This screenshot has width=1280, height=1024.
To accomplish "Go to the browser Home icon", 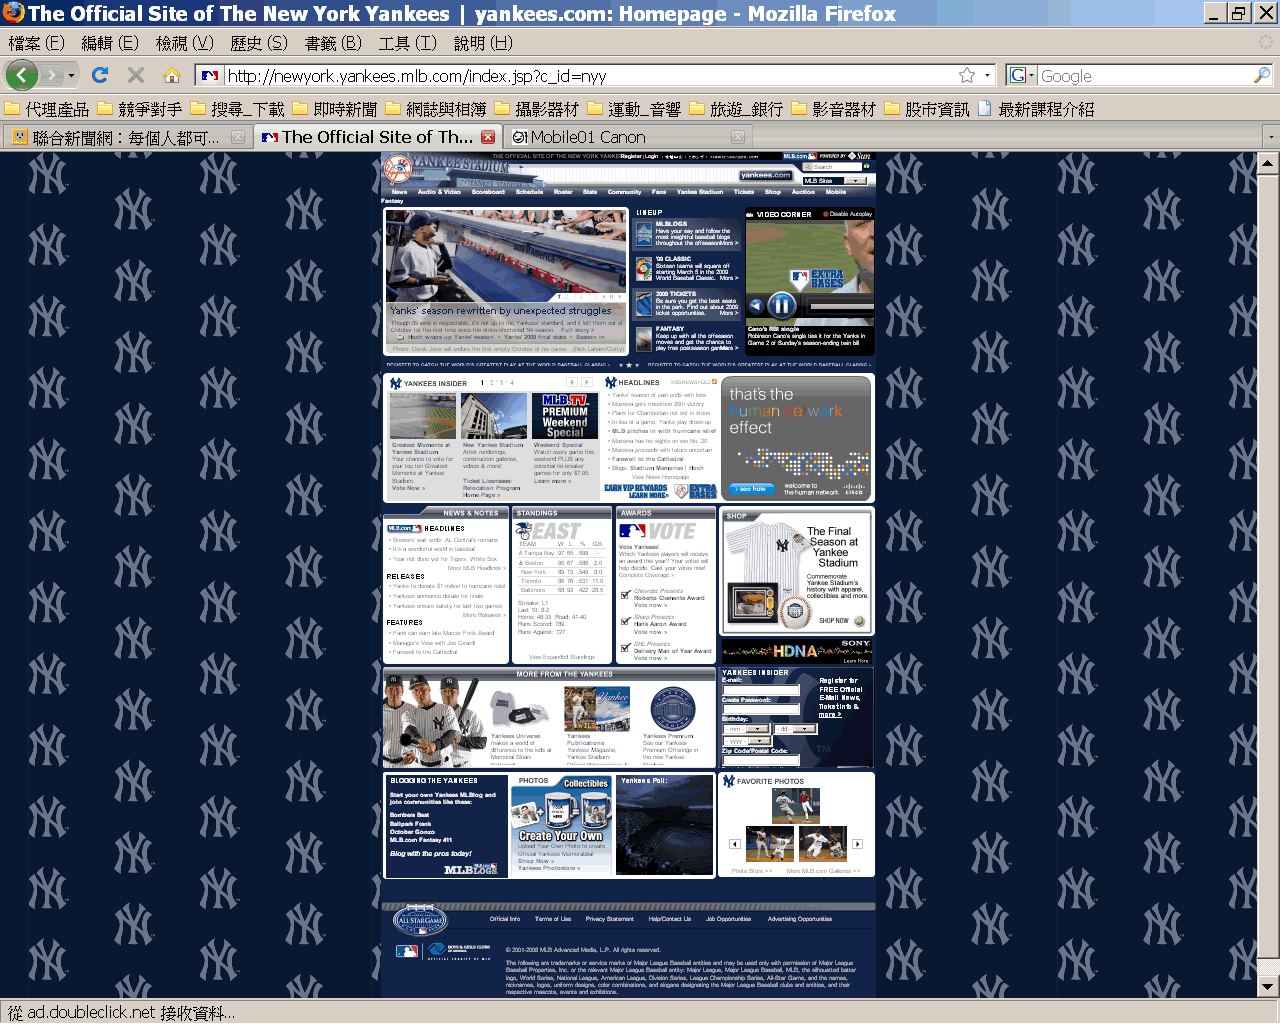I will [172, 75].
